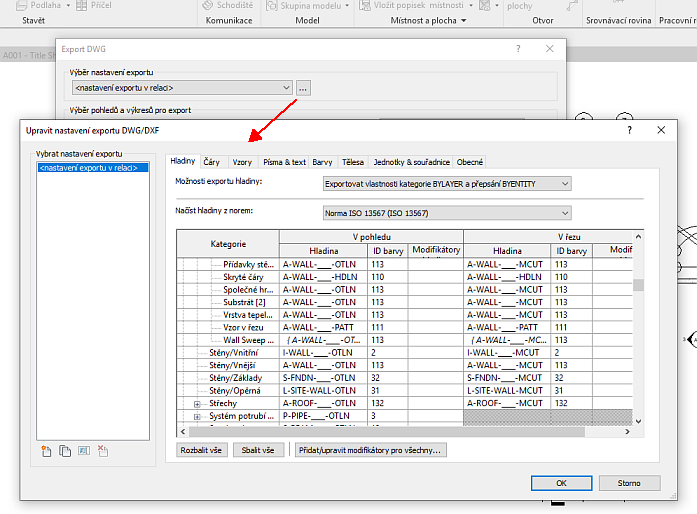Click help question mark in Export DWG window
The height and width of the screenshot is (514, 697).
[518, 49]
